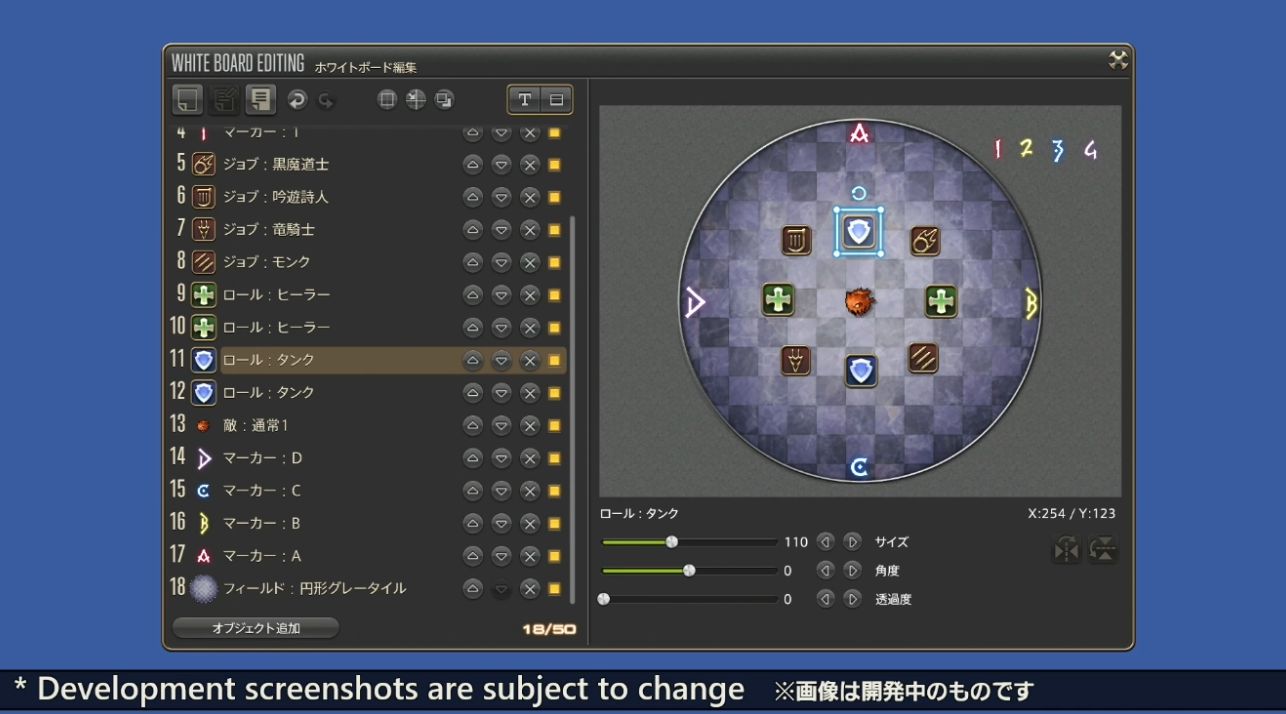The height and width of the screenshot is (714, 1286).
Task: Click the crosshair snap toolbar icon
Action: [x=416, y=99]
